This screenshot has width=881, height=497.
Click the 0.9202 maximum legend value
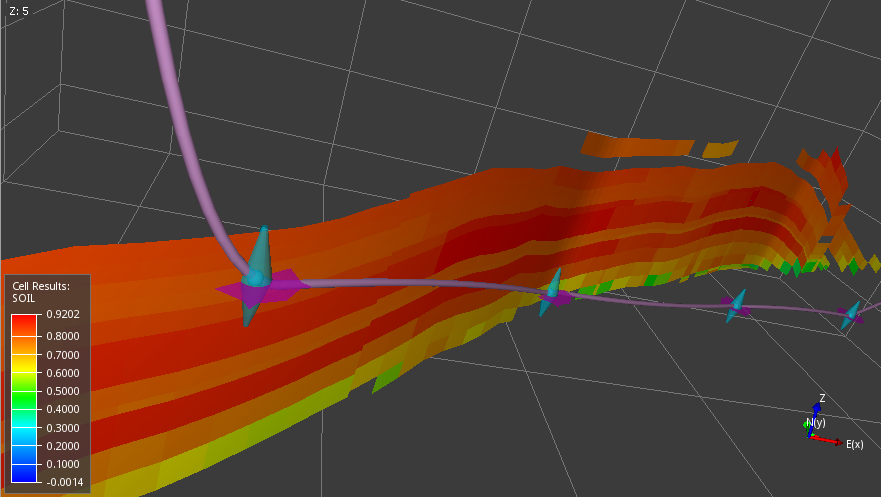point(63,314)
